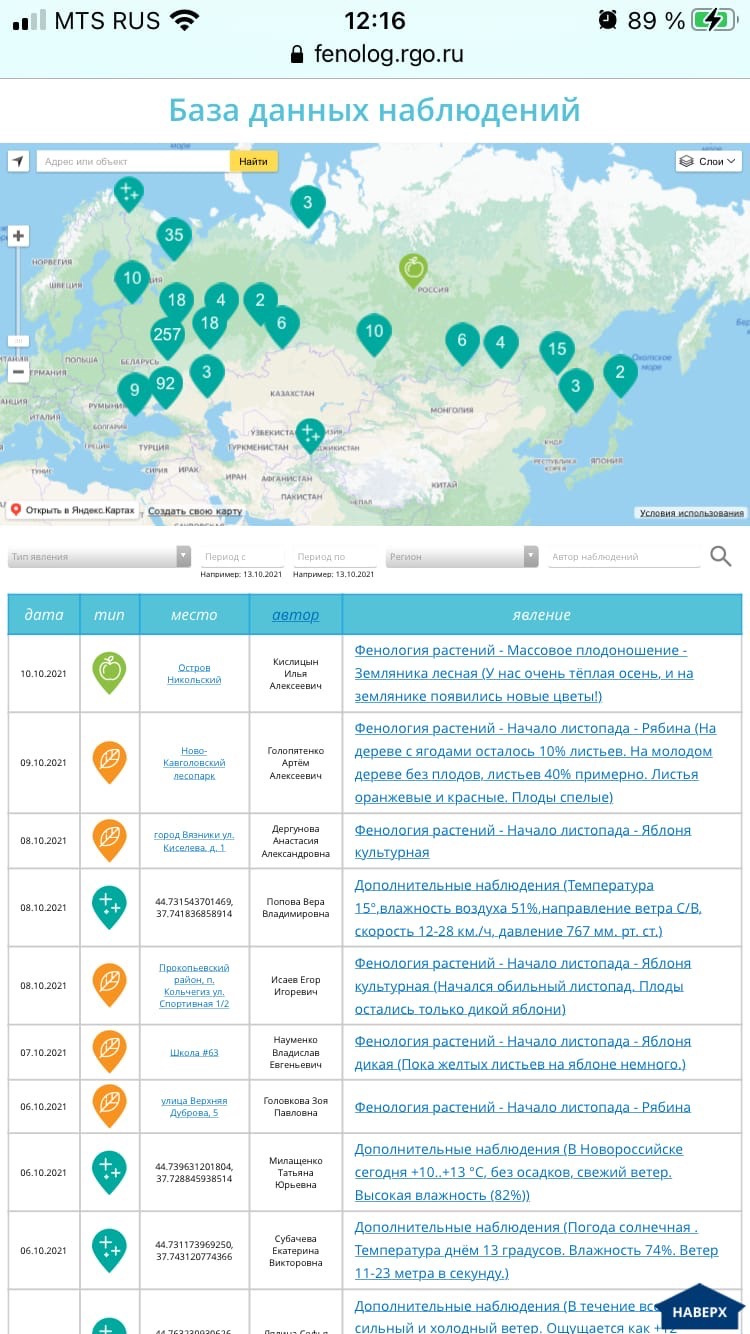Click date cell 09.10.2021

(x=44, y=763)
